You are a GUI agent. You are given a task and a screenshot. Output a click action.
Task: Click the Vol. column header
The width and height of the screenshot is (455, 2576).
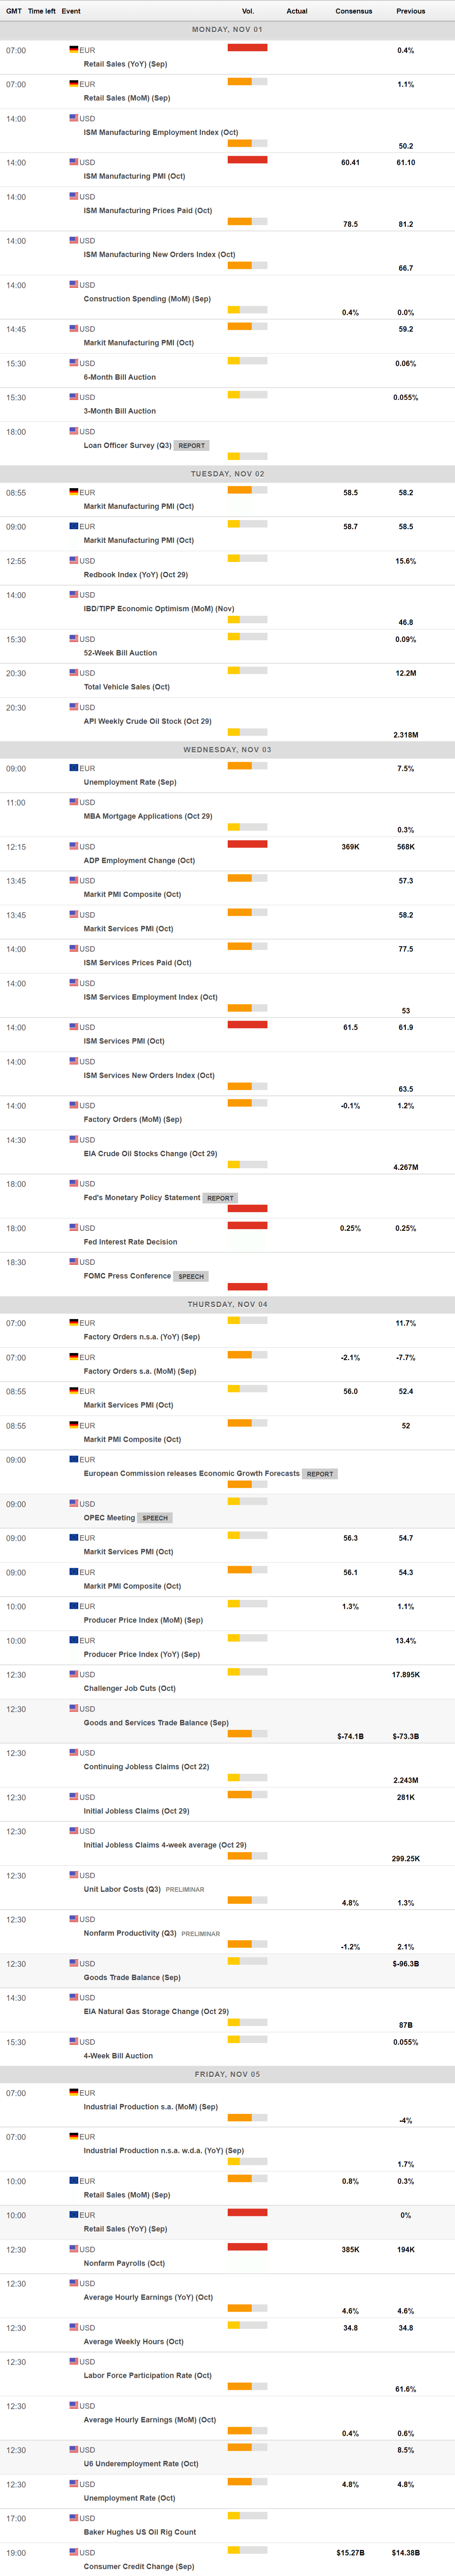coord(248,11)
